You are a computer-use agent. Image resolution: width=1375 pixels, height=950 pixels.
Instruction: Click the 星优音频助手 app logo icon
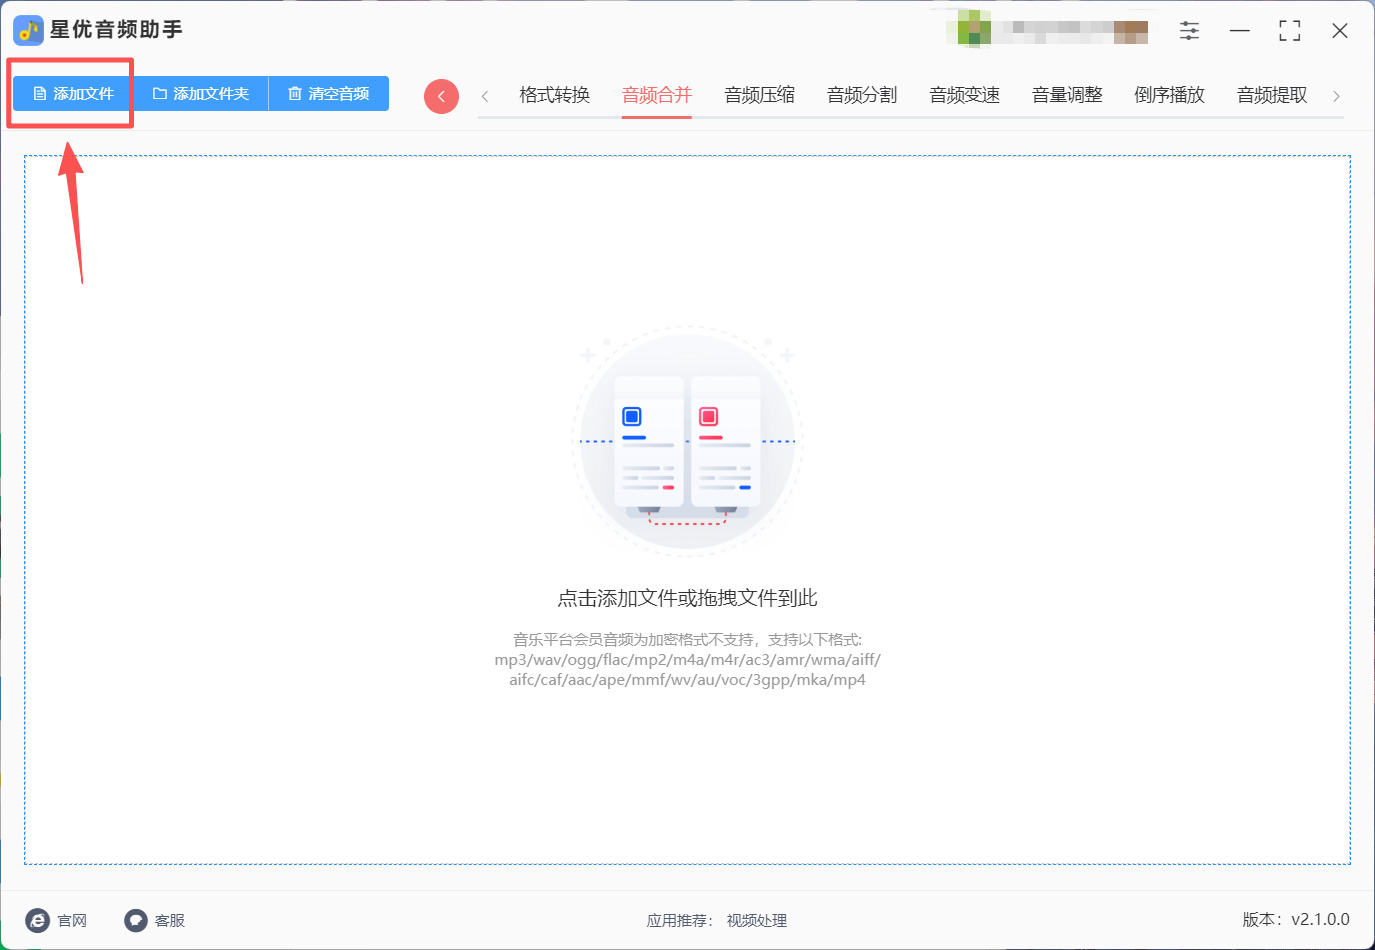click(28, 30)
